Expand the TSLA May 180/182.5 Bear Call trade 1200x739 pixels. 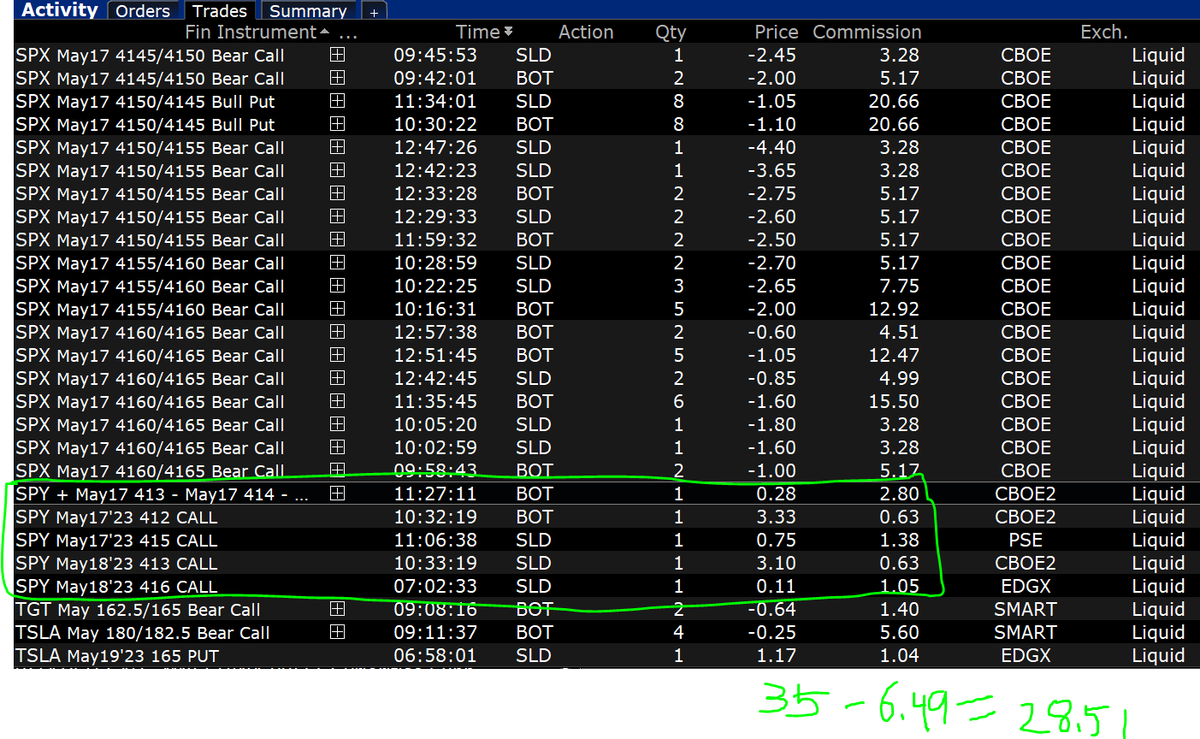[337, 633]
